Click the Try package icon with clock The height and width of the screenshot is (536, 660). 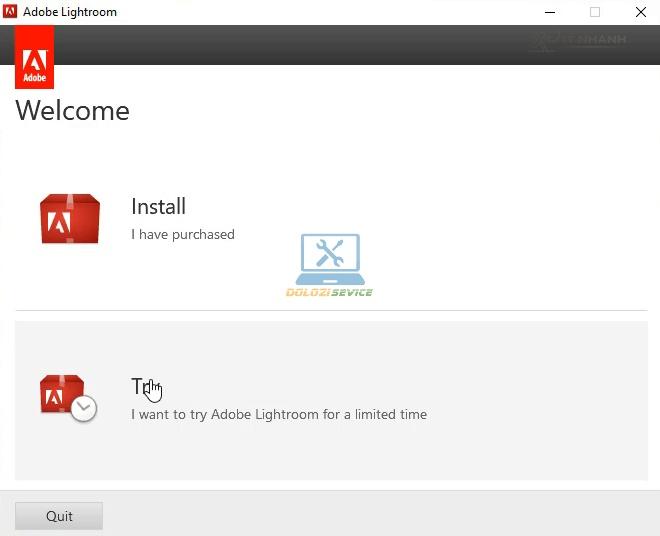[67, 397]
